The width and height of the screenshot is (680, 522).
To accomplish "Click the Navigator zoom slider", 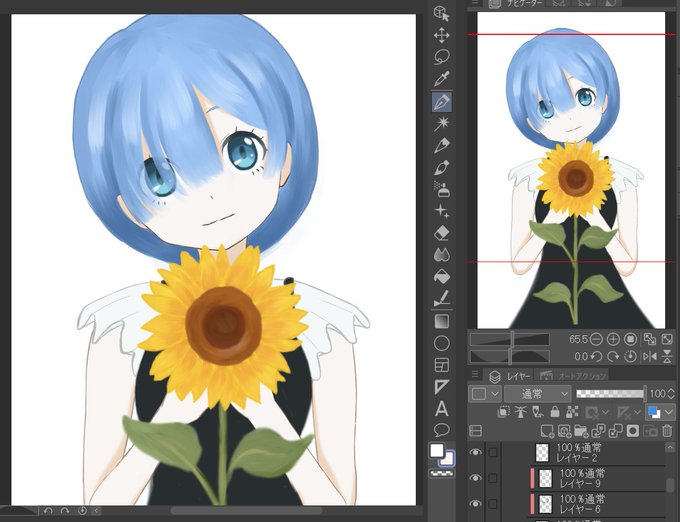I will click(510, 339).
